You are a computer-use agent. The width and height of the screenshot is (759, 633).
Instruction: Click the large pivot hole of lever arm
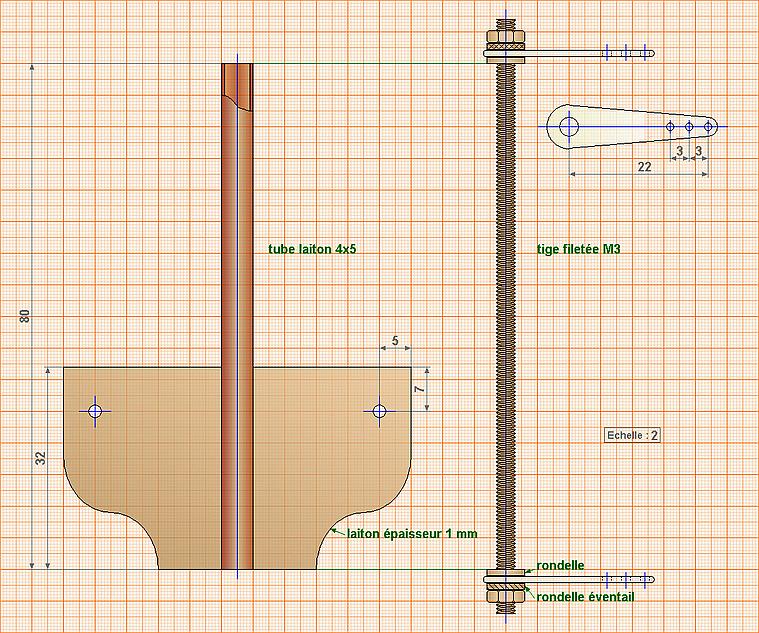coord(569,126)
